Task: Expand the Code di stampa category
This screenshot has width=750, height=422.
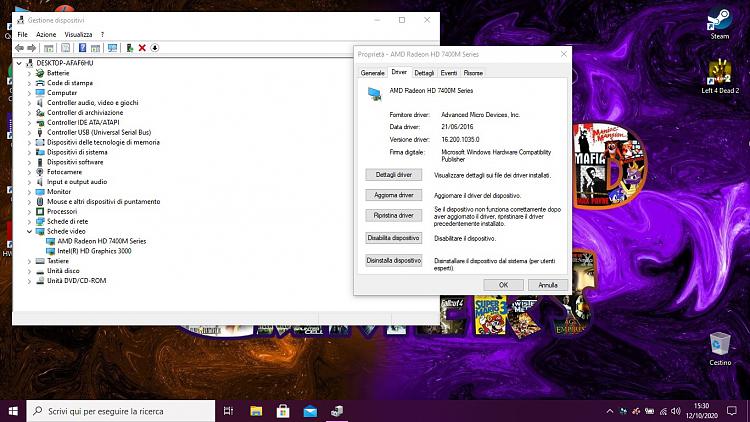Action: [29, 83]
